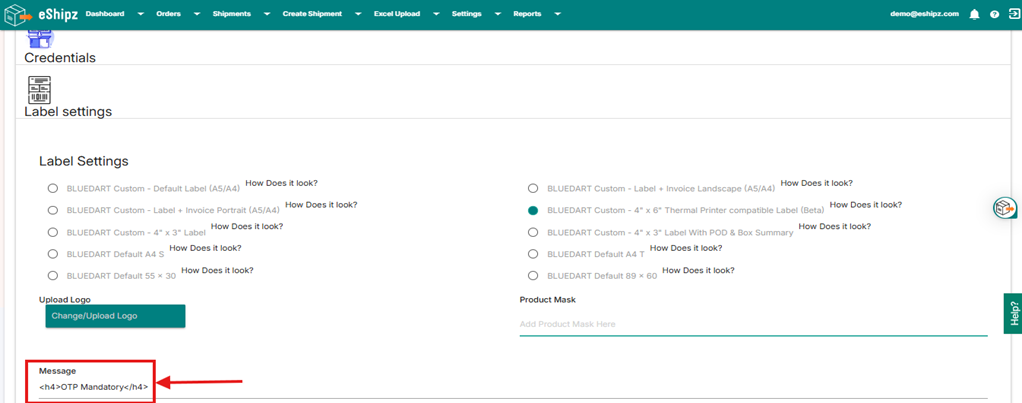Viewport: 1022px width, 403px height.
Task: Preview how the Thermal Printer label looks
Action: 866,204
